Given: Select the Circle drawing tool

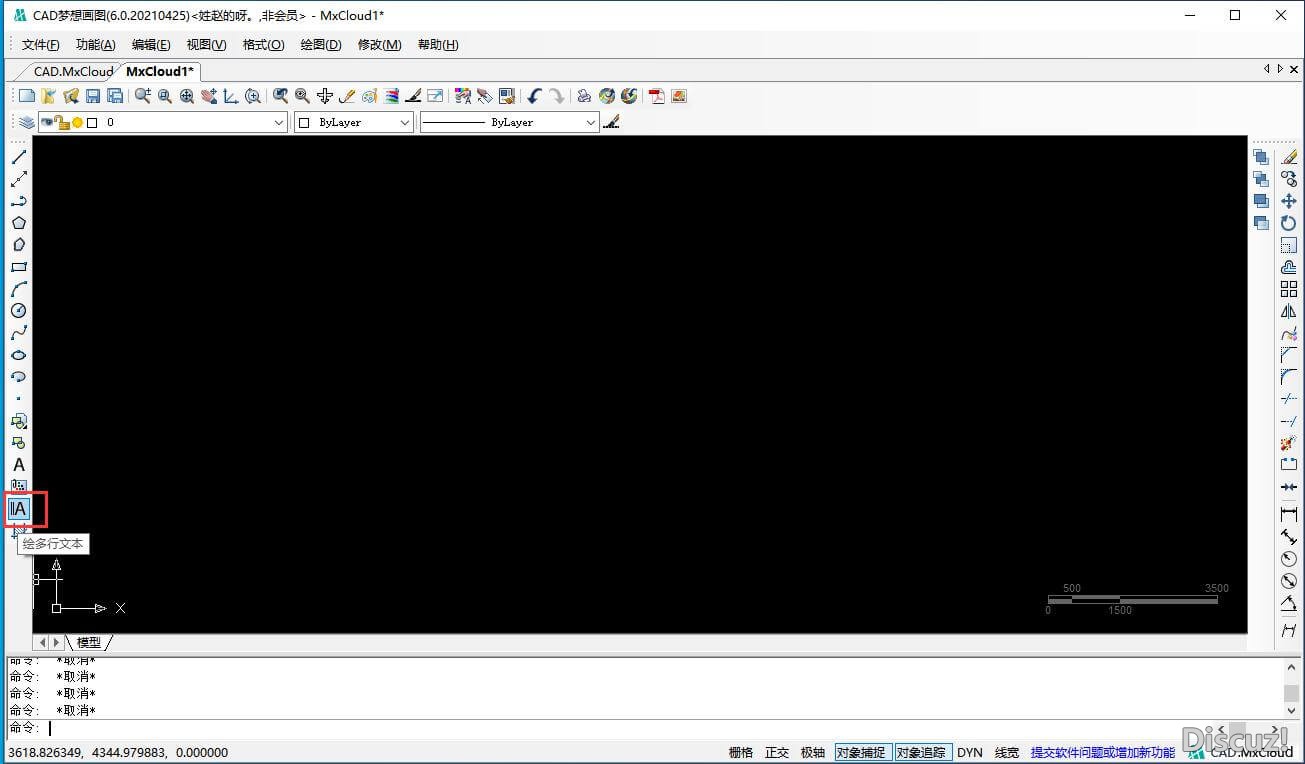Looking at the screenshot, I should coord(19,311).
